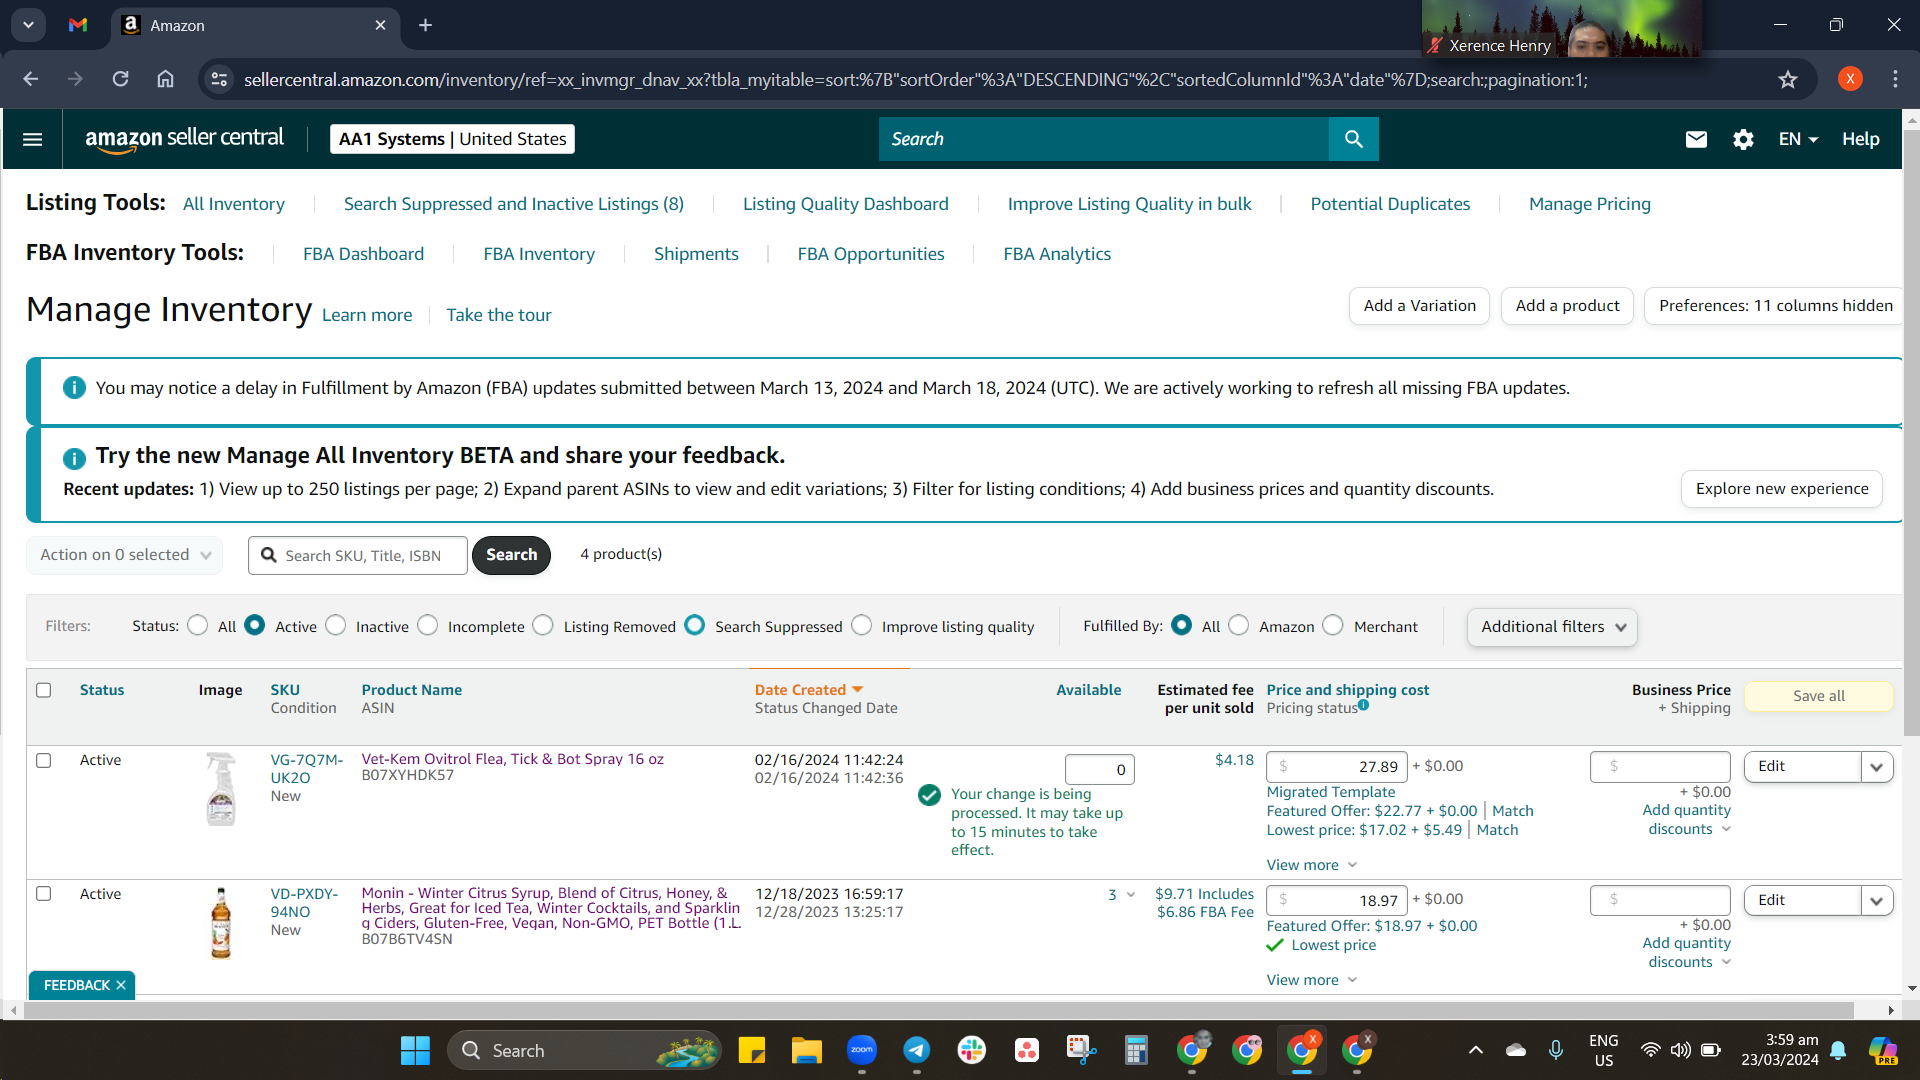Screen dimensions: 1920x1080
Task: Open Snipping Tool from the taskbar
Action: coord(1081,1050)
